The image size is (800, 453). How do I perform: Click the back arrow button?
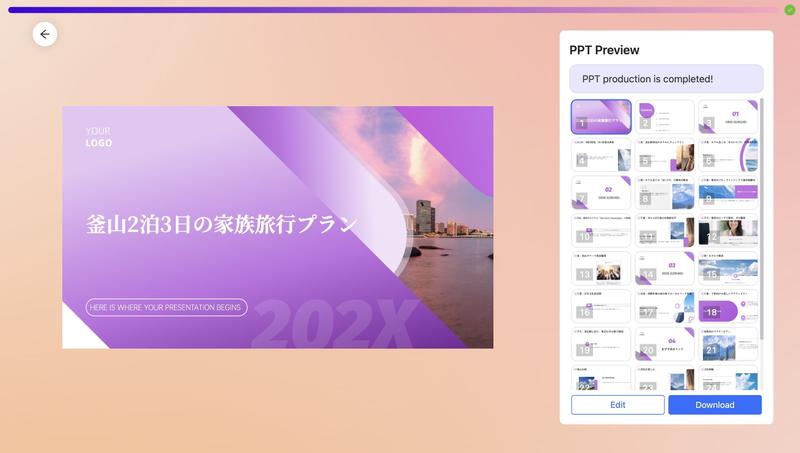tap(45, 34)
